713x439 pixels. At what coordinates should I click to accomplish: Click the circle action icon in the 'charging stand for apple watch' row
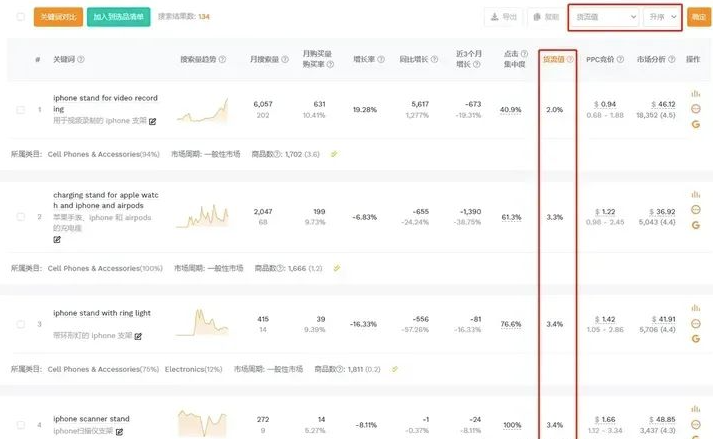695,209
